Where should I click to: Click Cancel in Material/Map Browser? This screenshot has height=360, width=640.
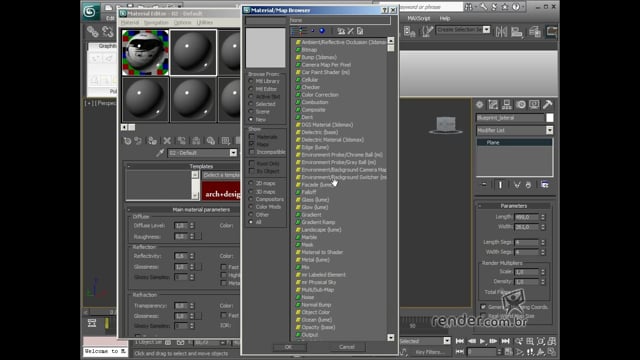point(347,347)
